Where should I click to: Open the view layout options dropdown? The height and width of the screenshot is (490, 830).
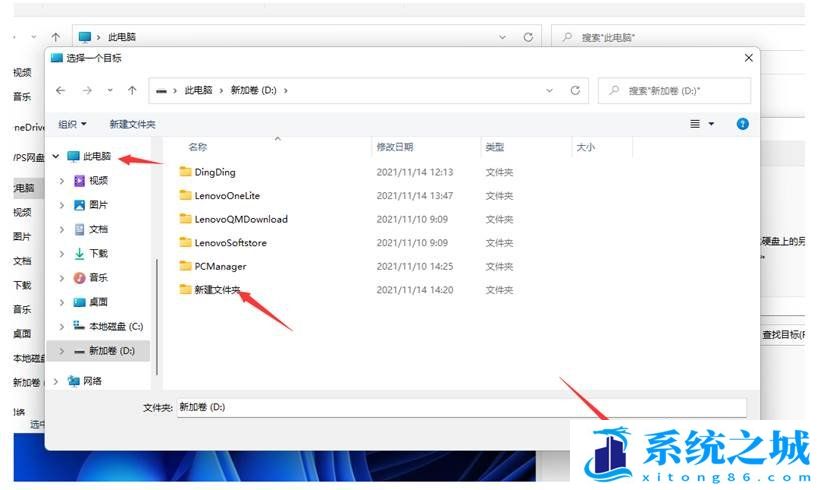click(x=702, y=124)
